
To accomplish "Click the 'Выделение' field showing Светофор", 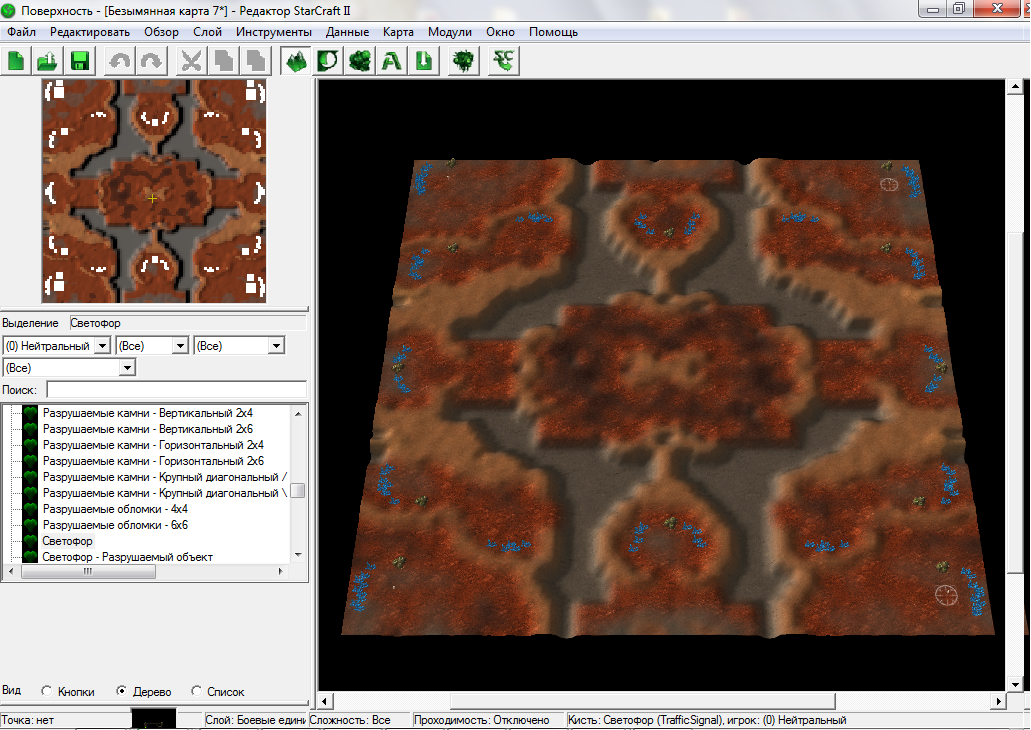I will (x=187, y=323).
